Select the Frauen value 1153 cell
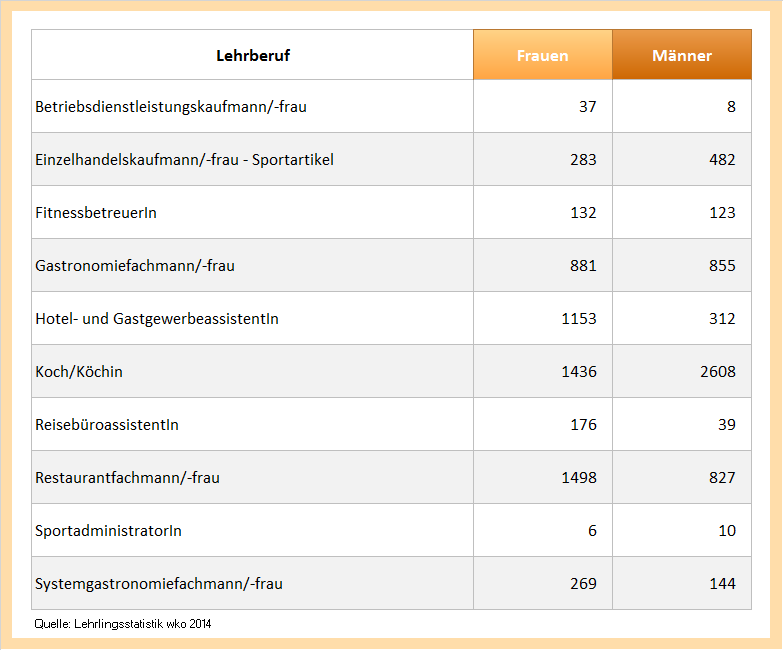The width and height of the screenshot is (783, 650). point(579,318)
